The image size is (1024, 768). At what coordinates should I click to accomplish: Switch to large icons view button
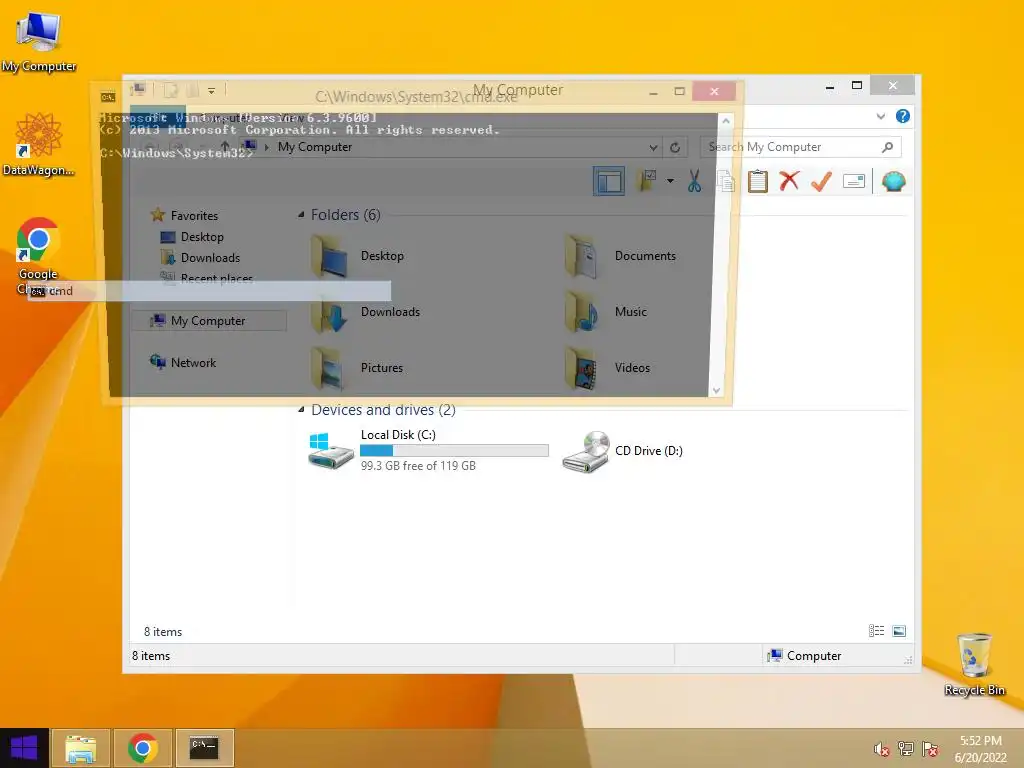coord(899,630)
